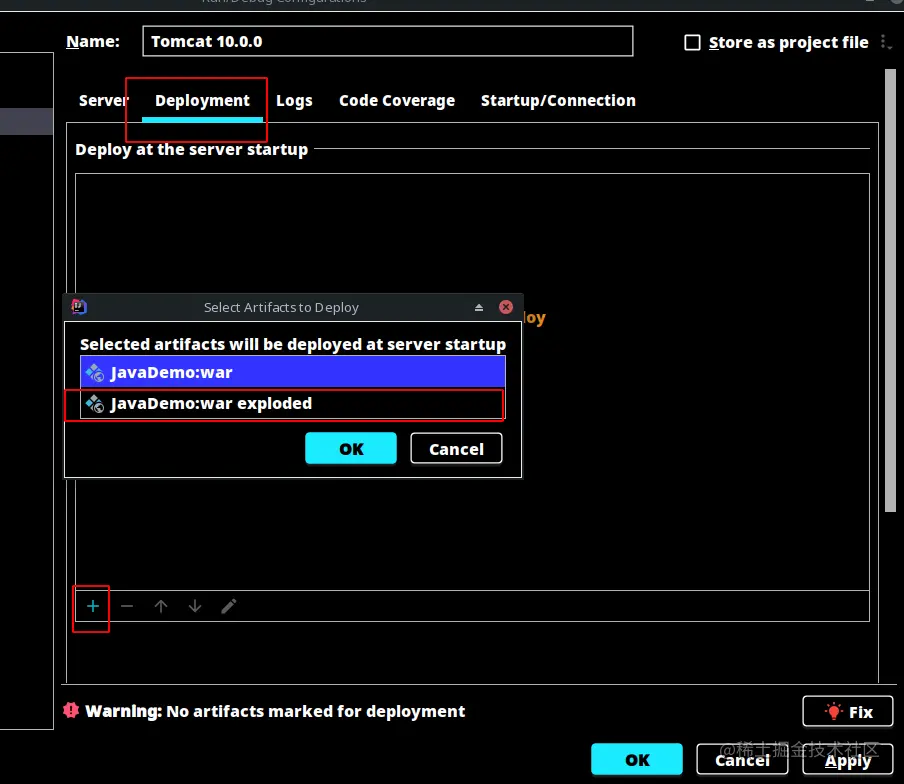Click the red warning icon at bottom

click(x=71, y=710)
